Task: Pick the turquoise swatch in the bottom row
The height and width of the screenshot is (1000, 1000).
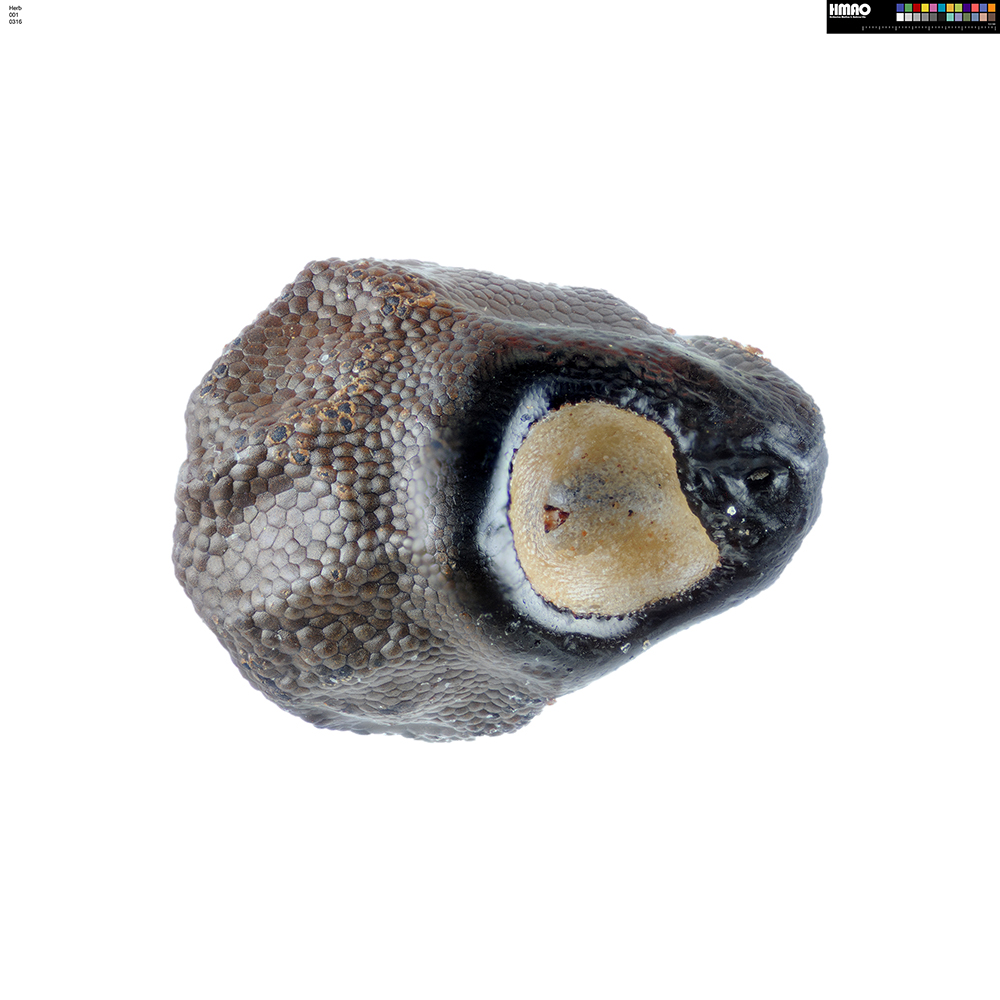Action: coord(950,17)
